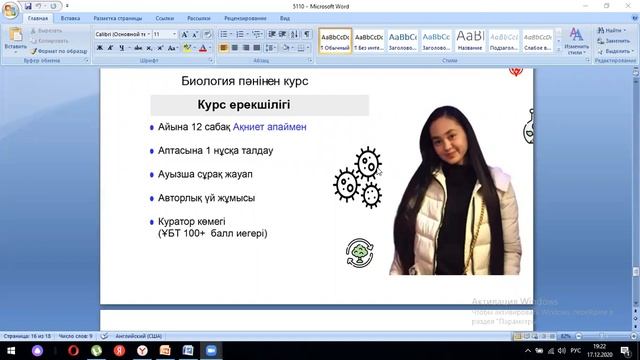Apply the Обычный style
Image resolution: width=640 pixels, height=360 pixels.
tap(335, 41)
